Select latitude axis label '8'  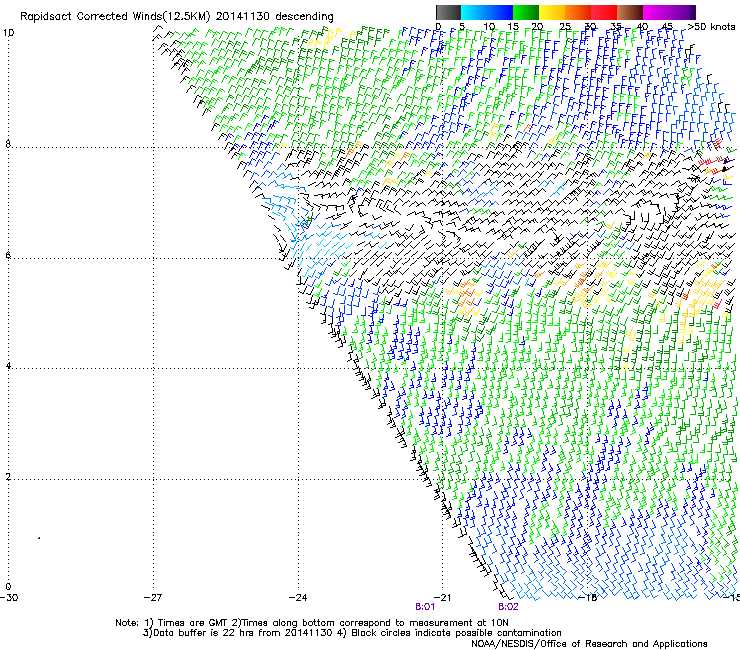8,144
